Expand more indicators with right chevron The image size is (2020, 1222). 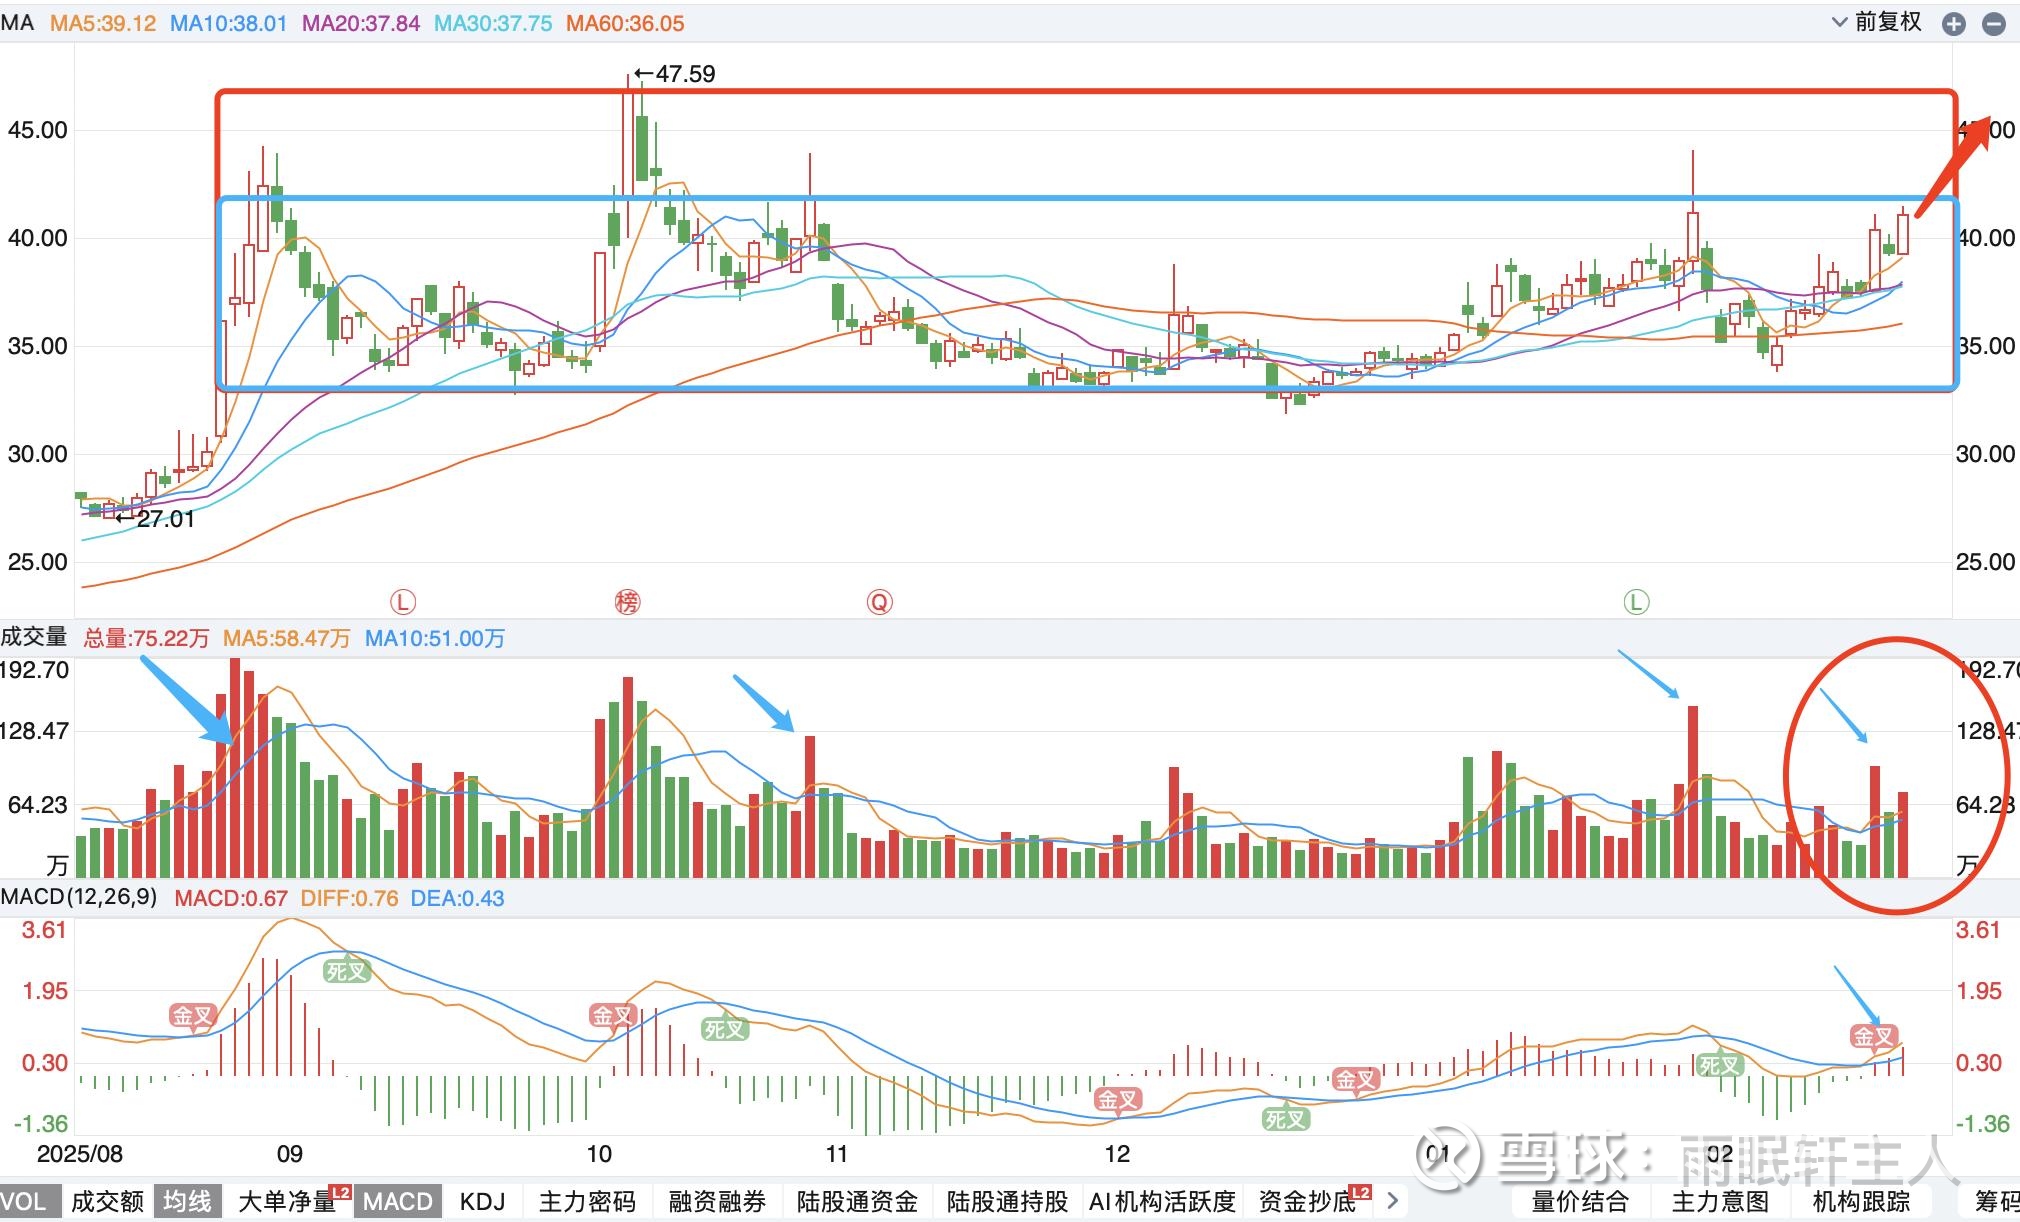(1392, 1200)
